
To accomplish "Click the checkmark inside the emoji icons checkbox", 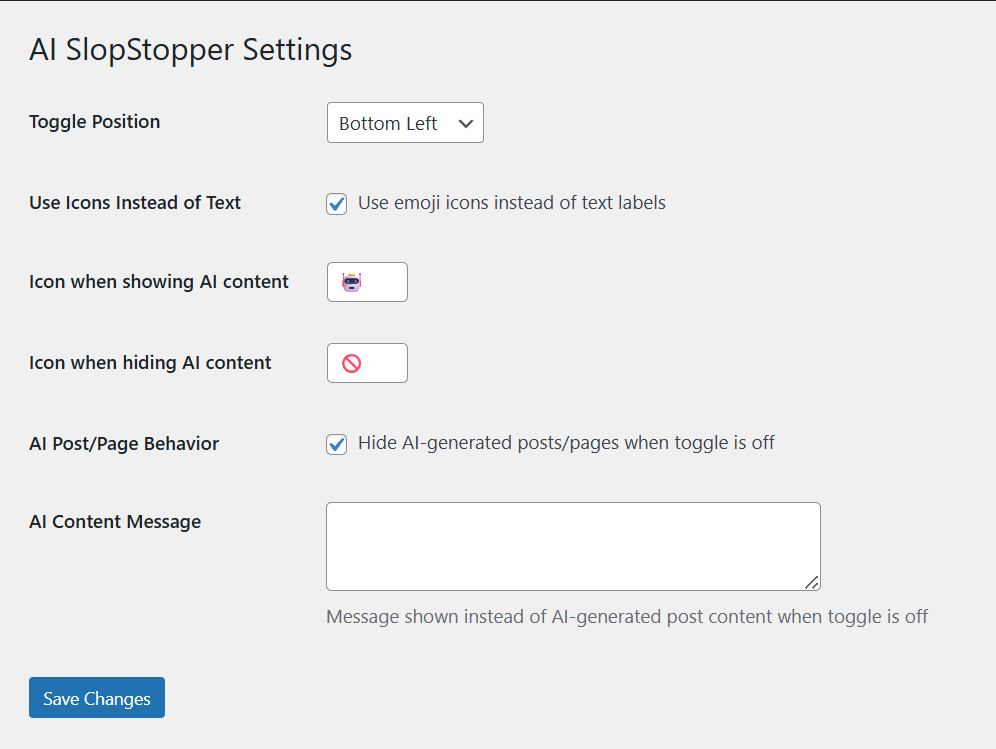I will point(337,204).
